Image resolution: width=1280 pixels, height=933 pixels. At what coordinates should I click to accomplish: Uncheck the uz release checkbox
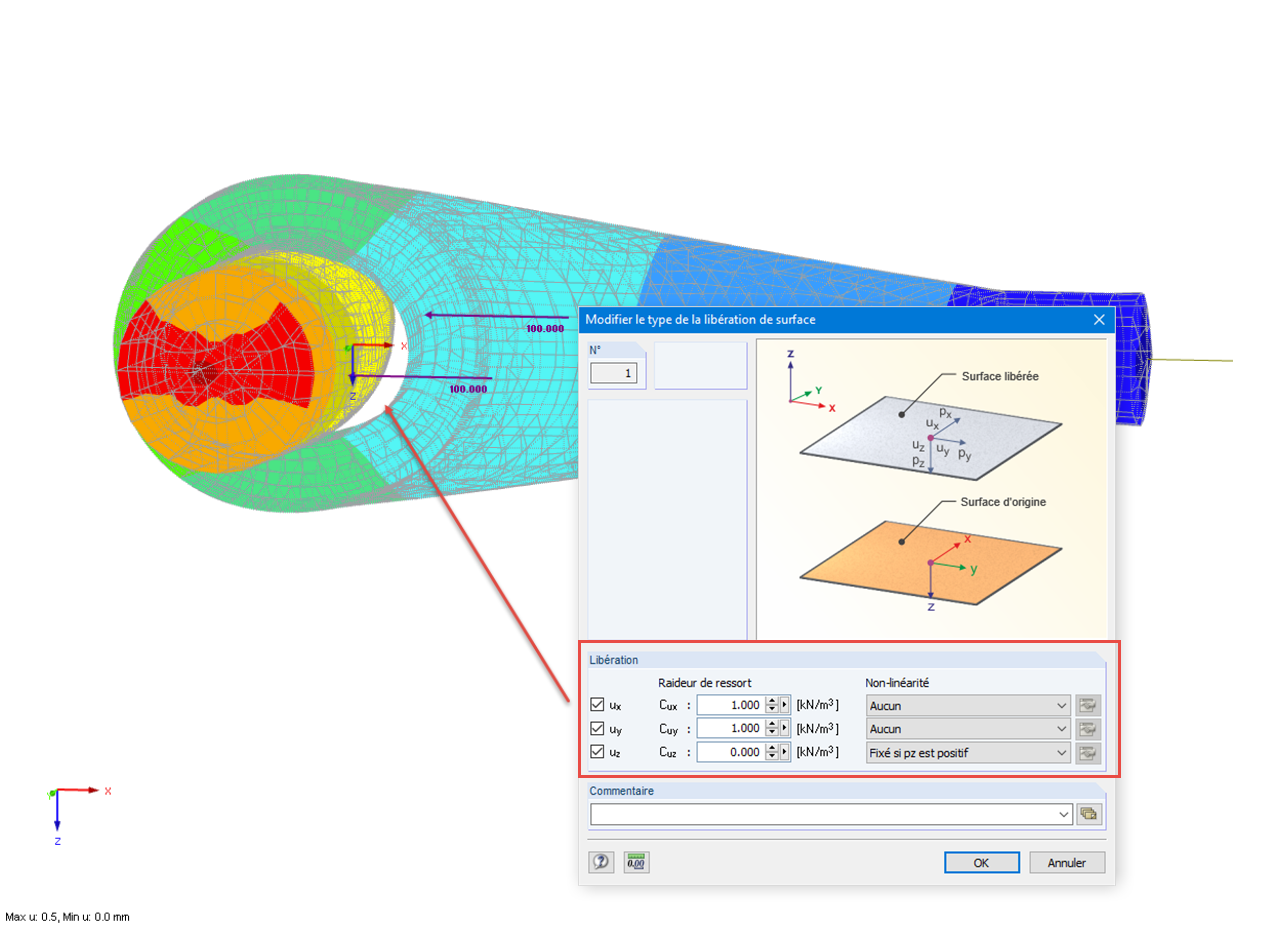[598, 753]
